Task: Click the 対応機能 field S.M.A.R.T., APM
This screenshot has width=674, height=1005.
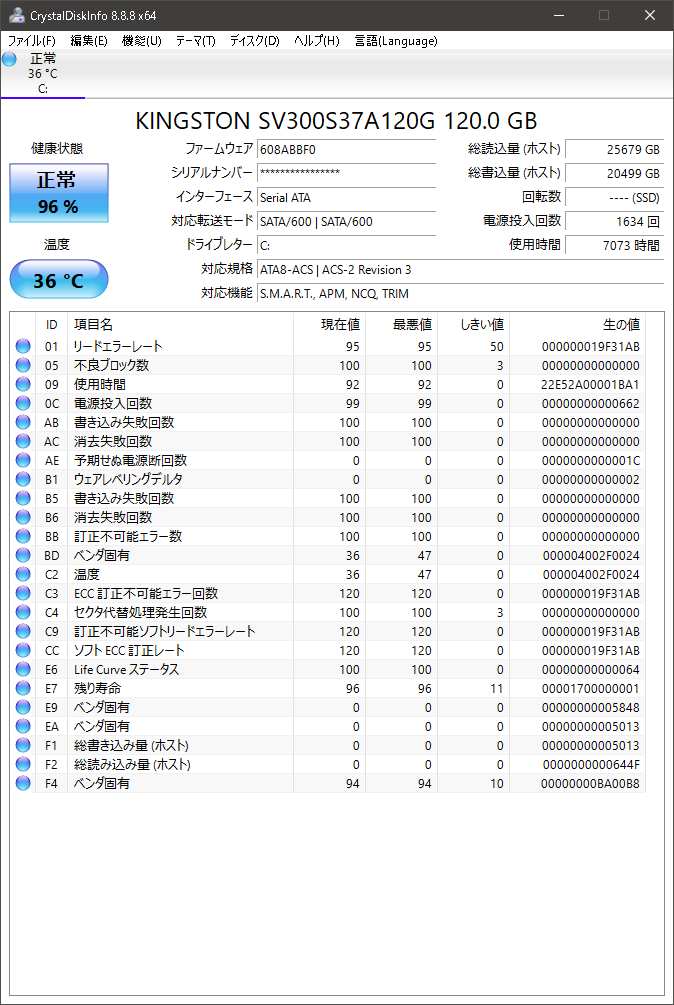Action: coord(461,294)
